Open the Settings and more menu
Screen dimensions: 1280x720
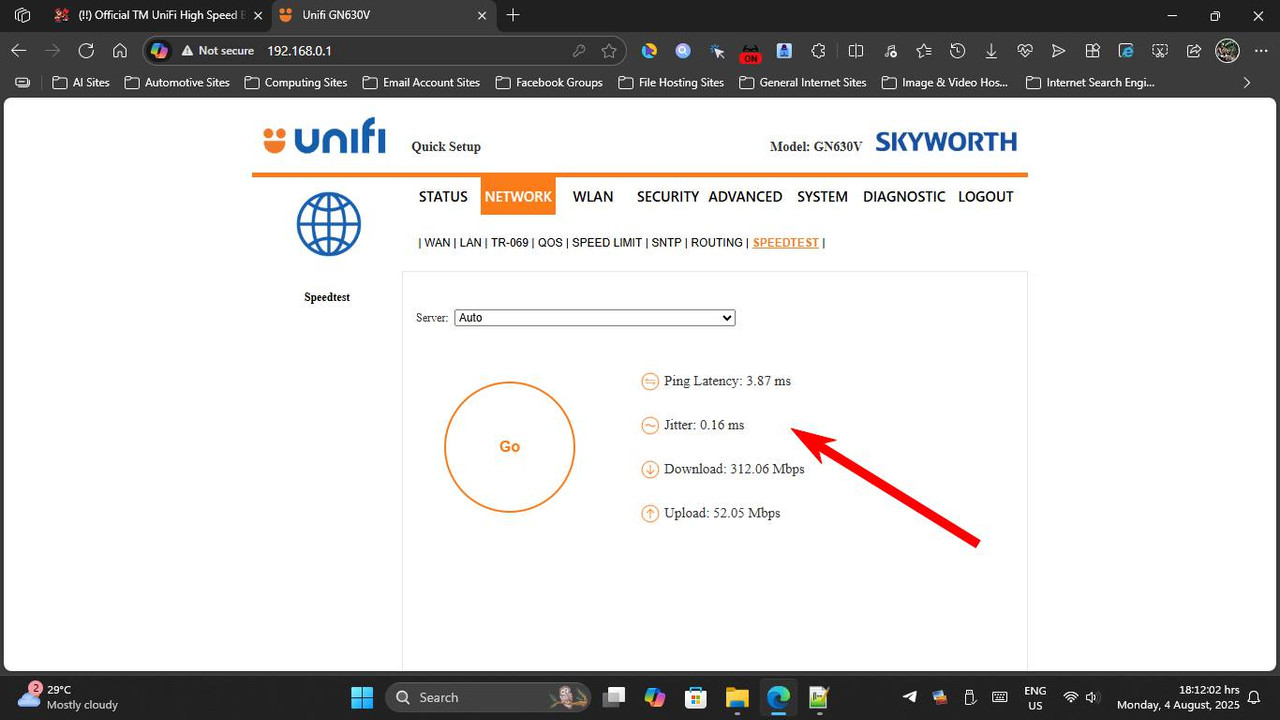coord(1260,50)
